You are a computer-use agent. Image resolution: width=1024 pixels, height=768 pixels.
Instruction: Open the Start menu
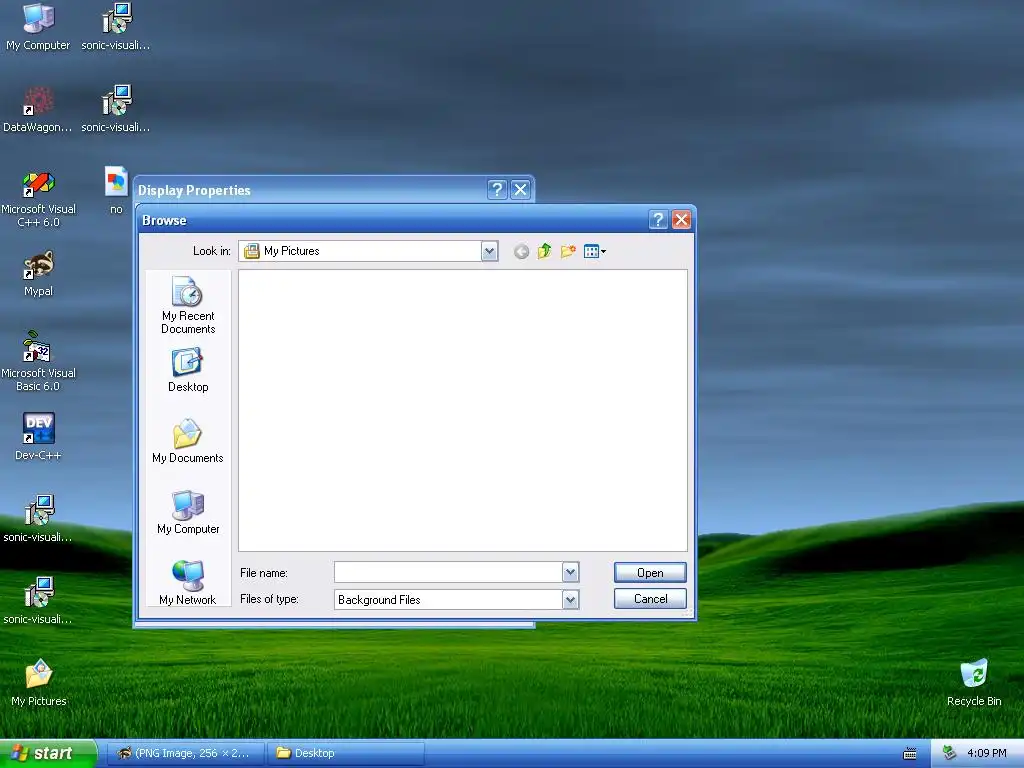pyautogui.click(x=47, y=753)
